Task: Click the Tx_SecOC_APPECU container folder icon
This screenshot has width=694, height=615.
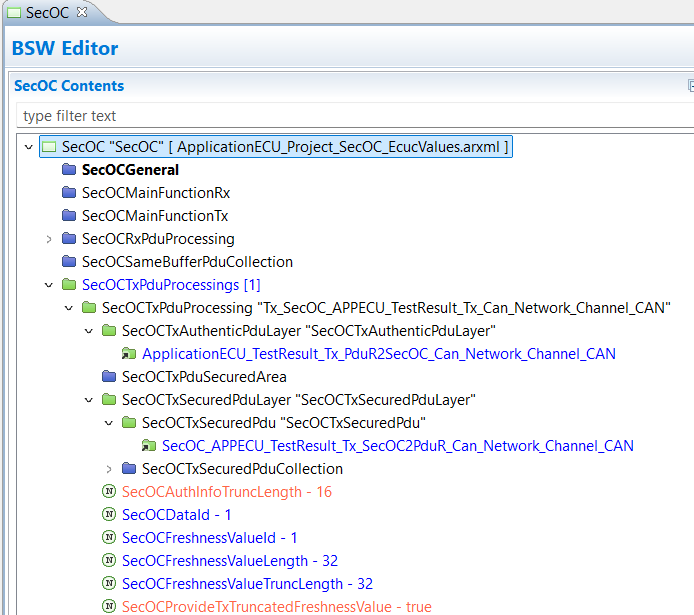Action: (89, 308)
